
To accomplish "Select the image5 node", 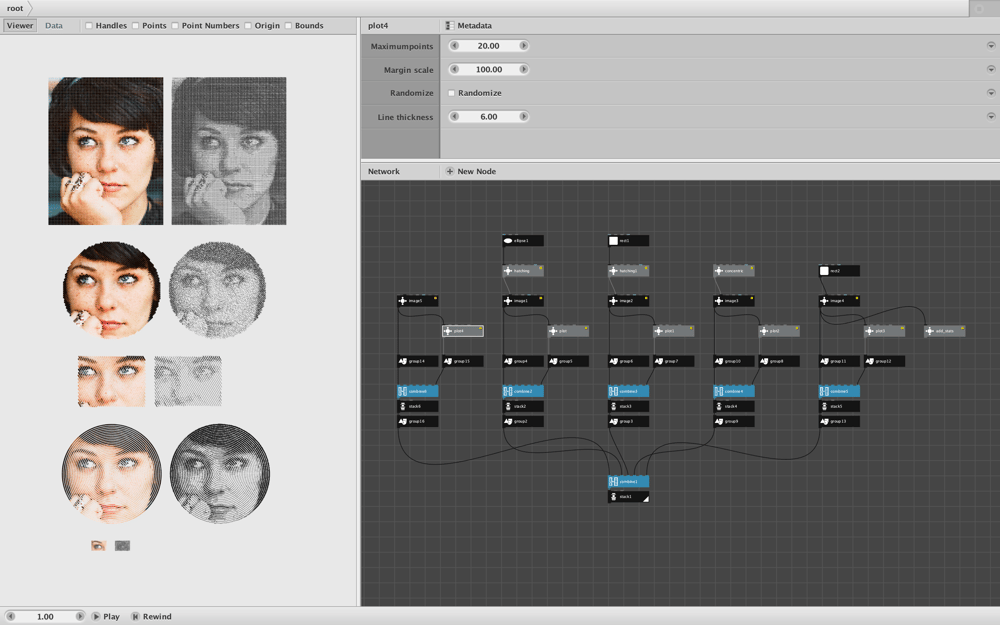I will coord(418,300).
